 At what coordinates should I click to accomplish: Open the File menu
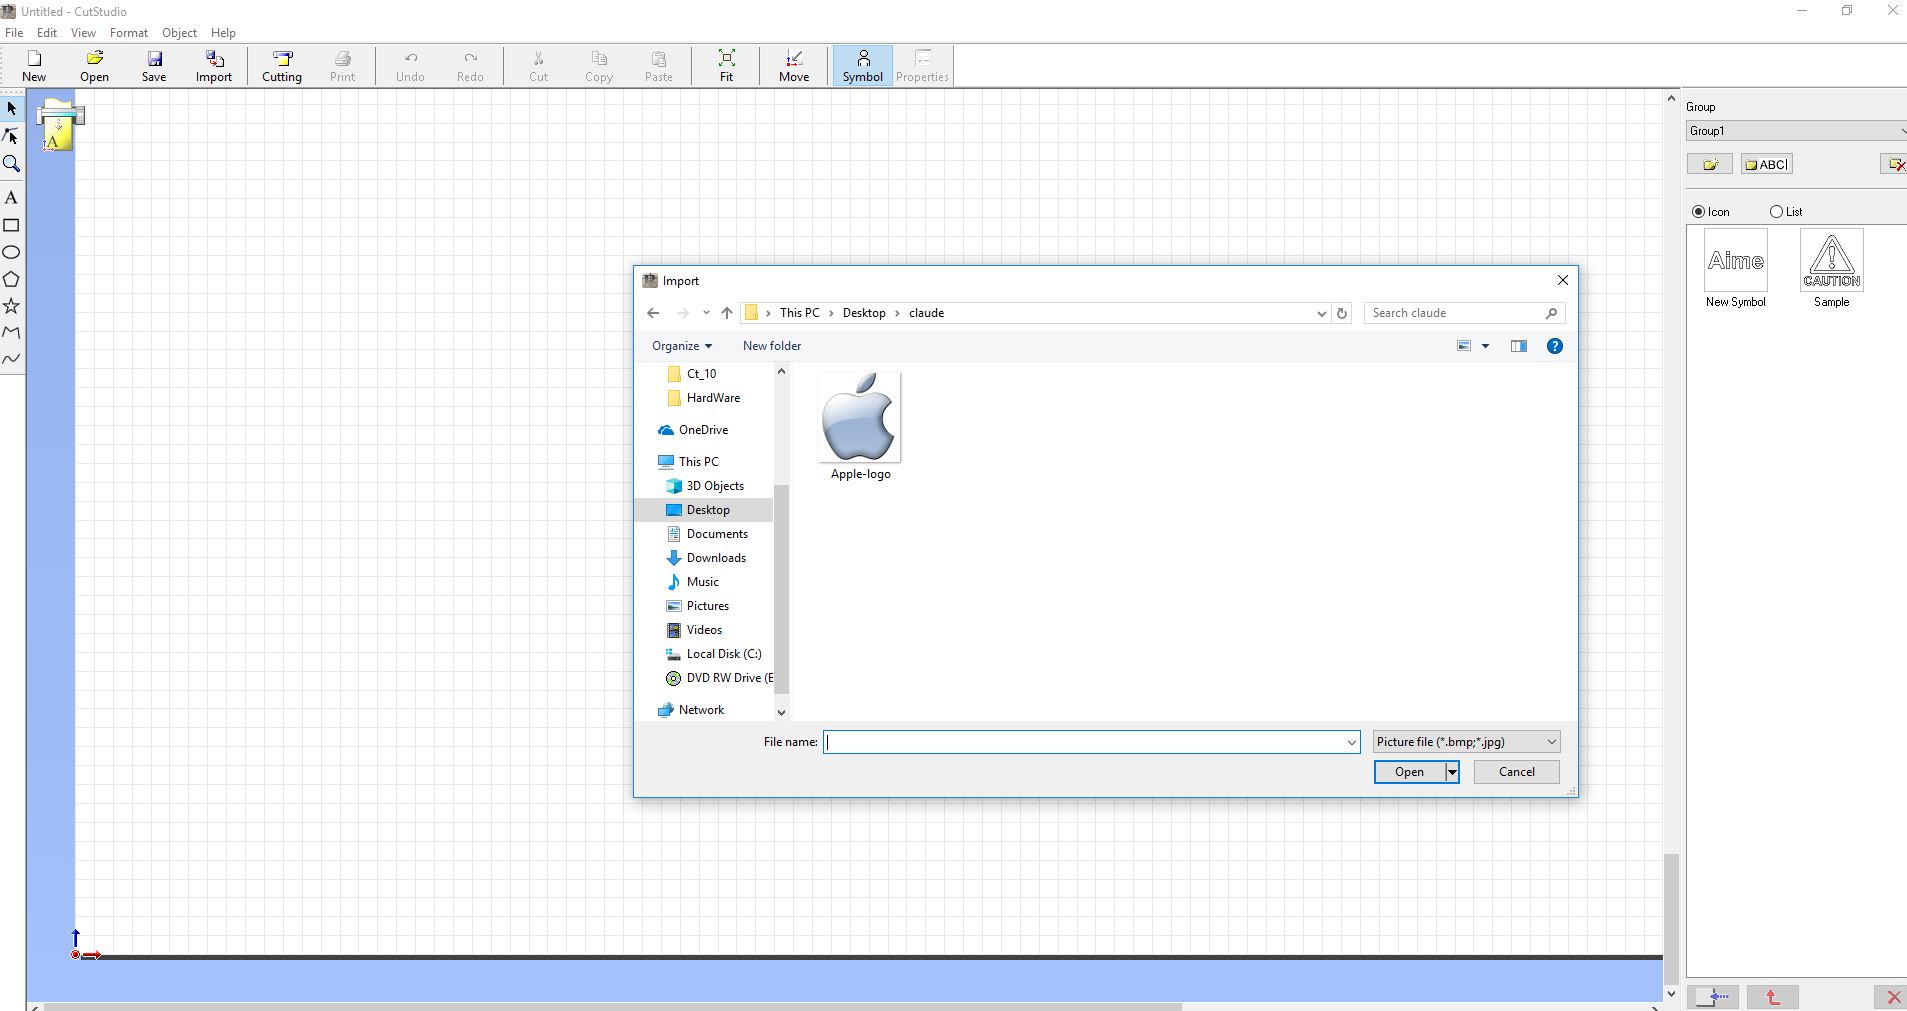point(14,33)
